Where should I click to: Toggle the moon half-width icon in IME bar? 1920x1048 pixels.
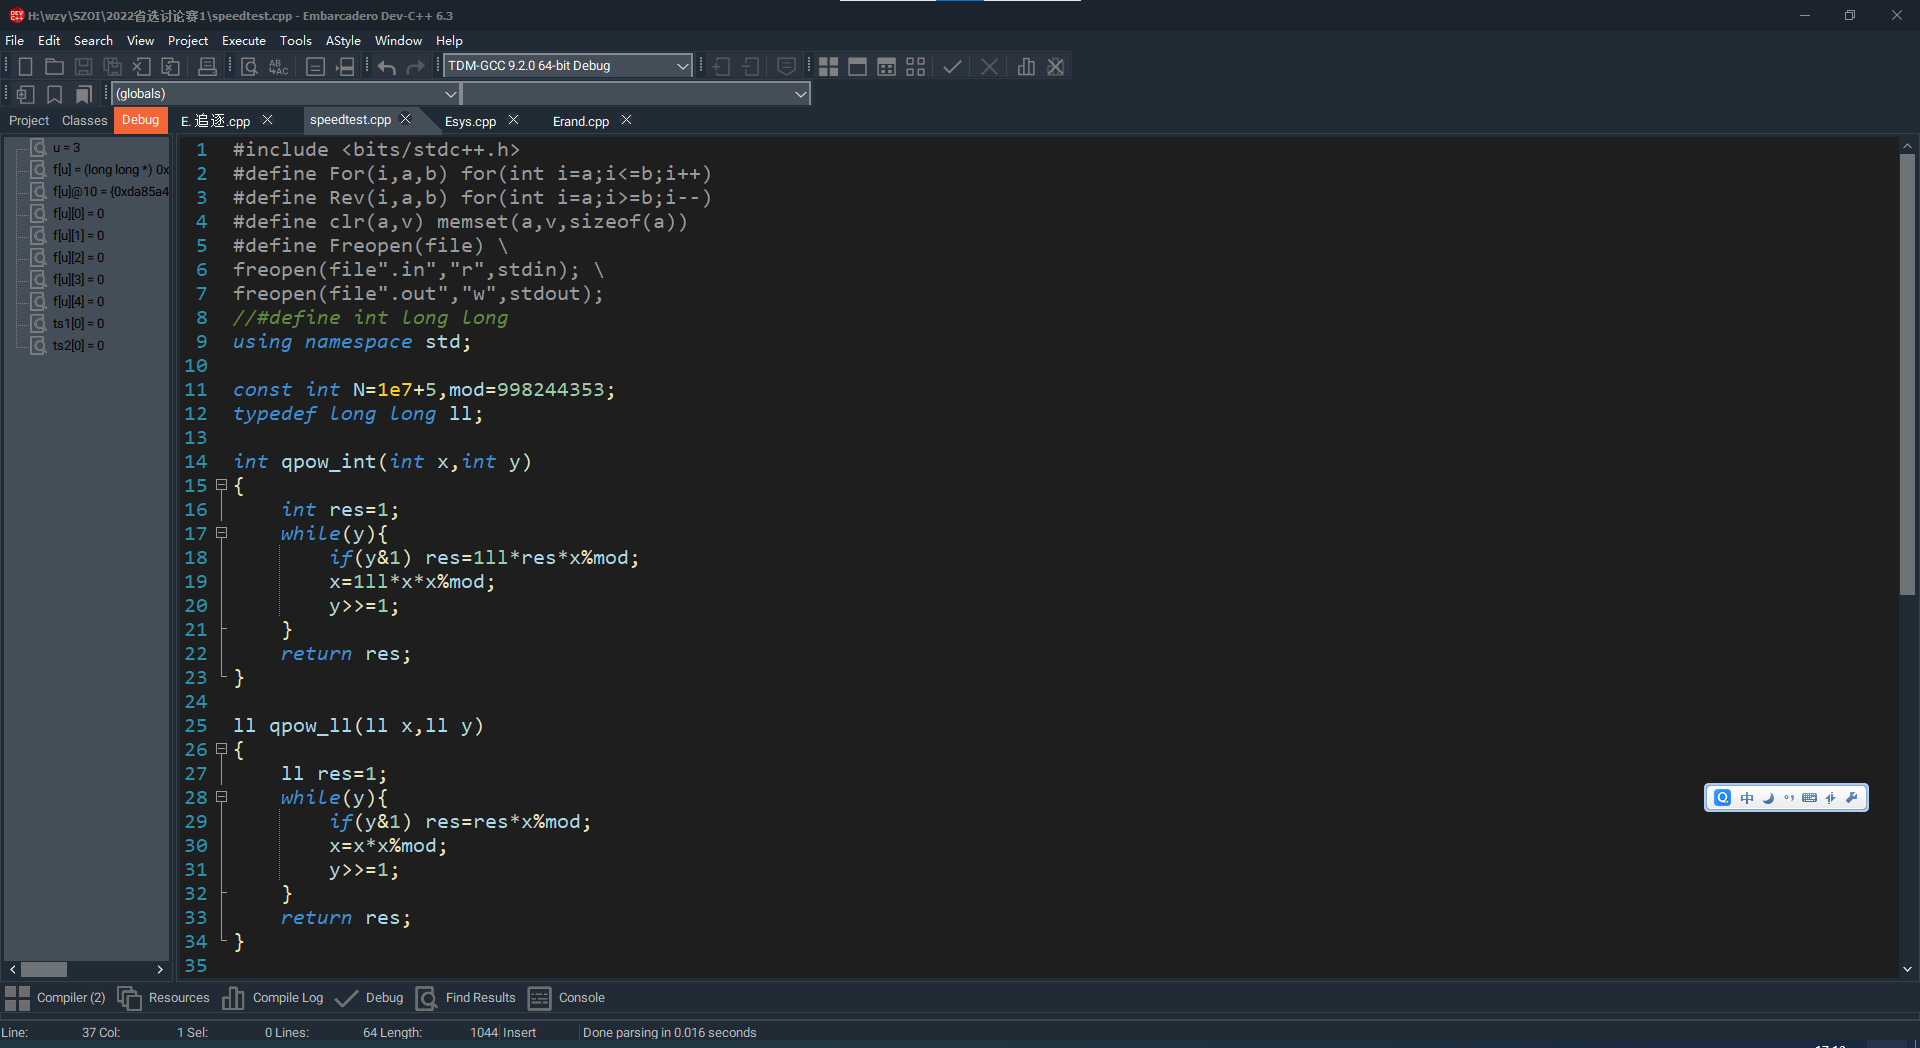pos(1768,797)
